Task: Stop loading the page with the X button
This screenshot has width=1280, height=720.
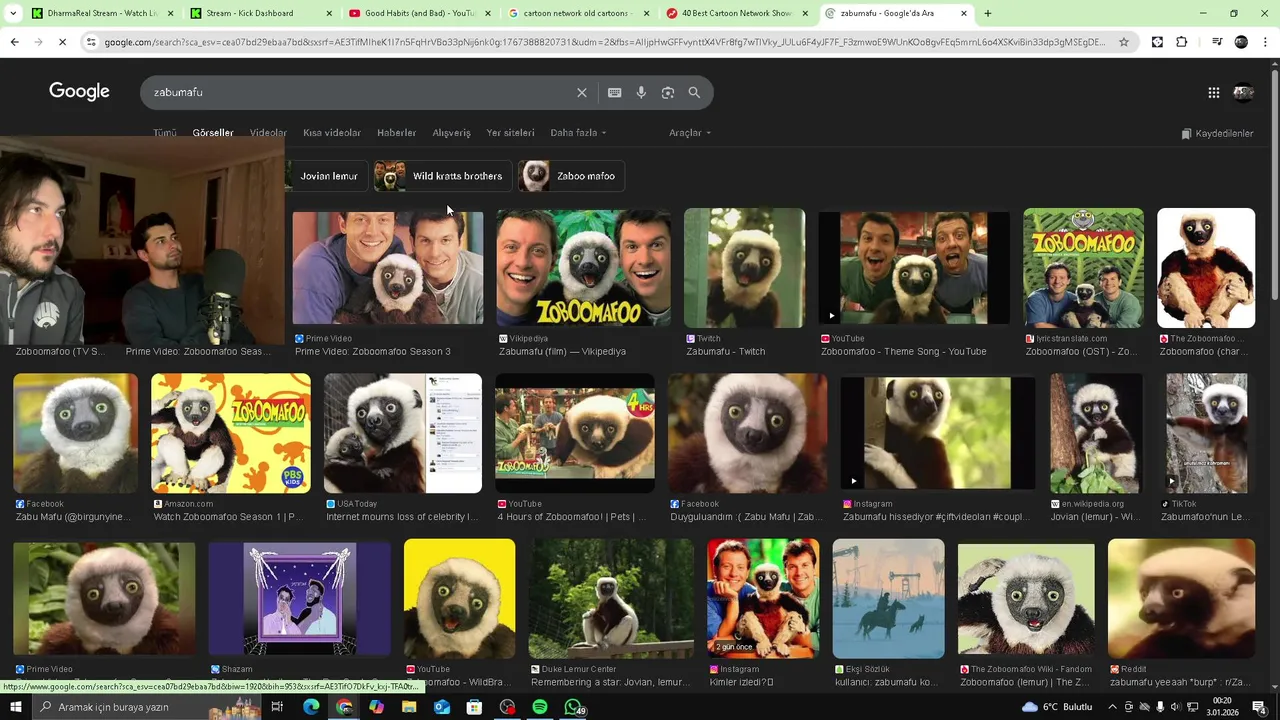Action: pos(62,42)
